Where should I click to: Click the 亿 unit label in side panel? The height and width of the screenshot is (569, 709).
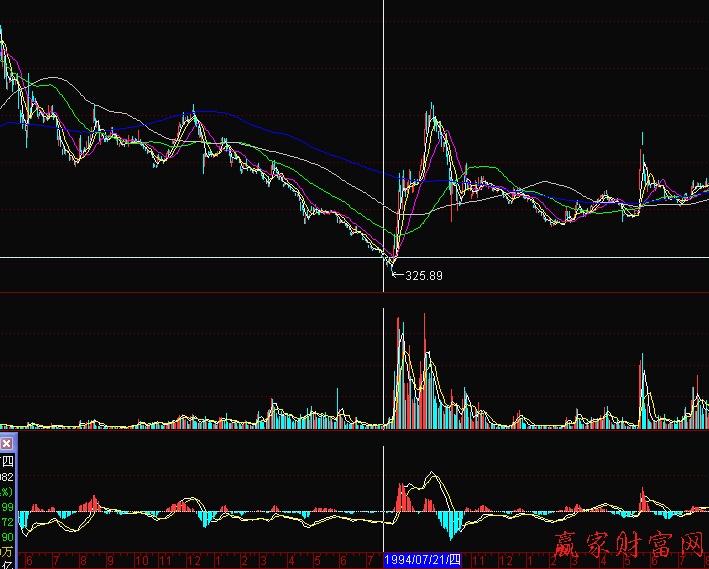tap(7, 564)
